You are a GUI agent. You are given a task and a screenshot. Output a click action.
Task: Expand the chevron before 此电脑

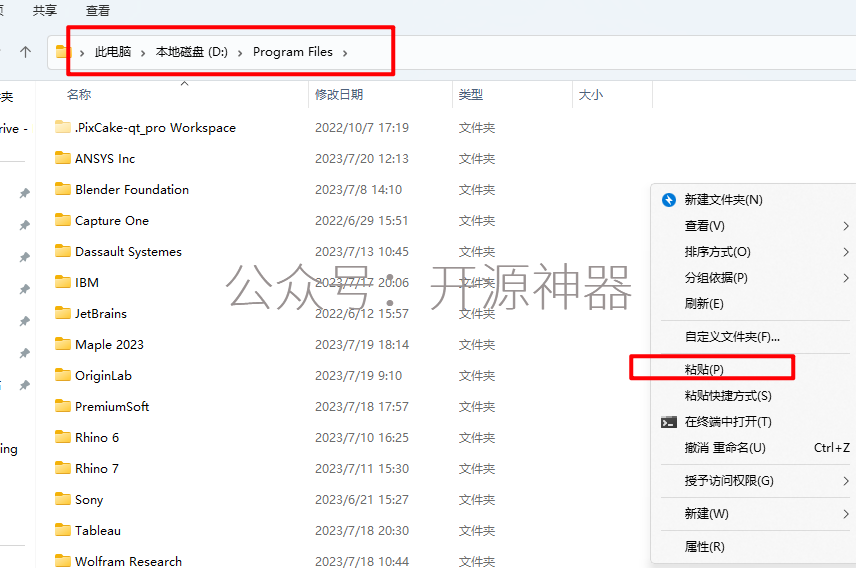82,53
